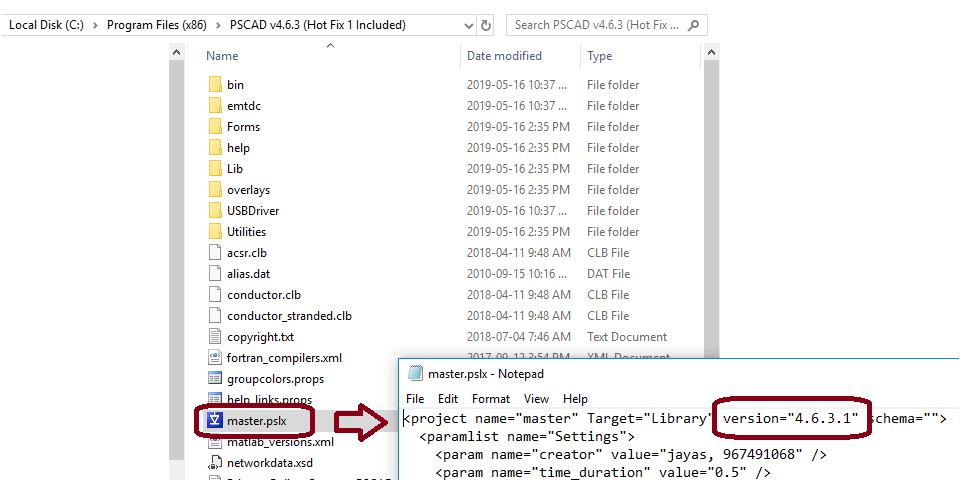Refresh the current folder view
Screen dimensions: 976x484
(x=487, y=26)
